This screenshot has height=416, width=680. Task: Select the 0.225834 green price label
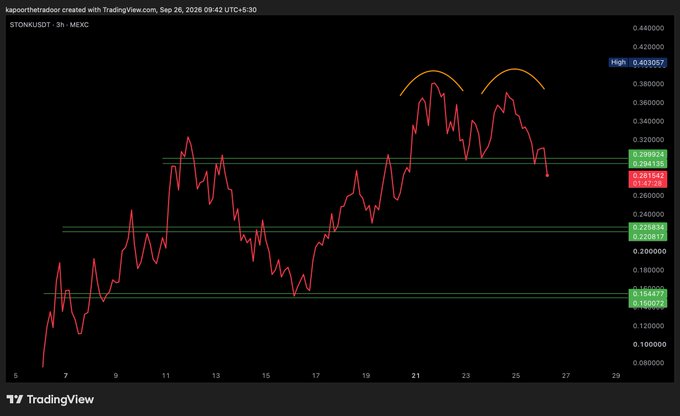[x=648, y=227]
